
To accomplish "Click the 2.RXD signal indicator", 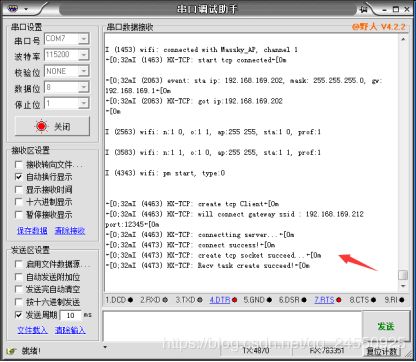I will coord(154,300).
